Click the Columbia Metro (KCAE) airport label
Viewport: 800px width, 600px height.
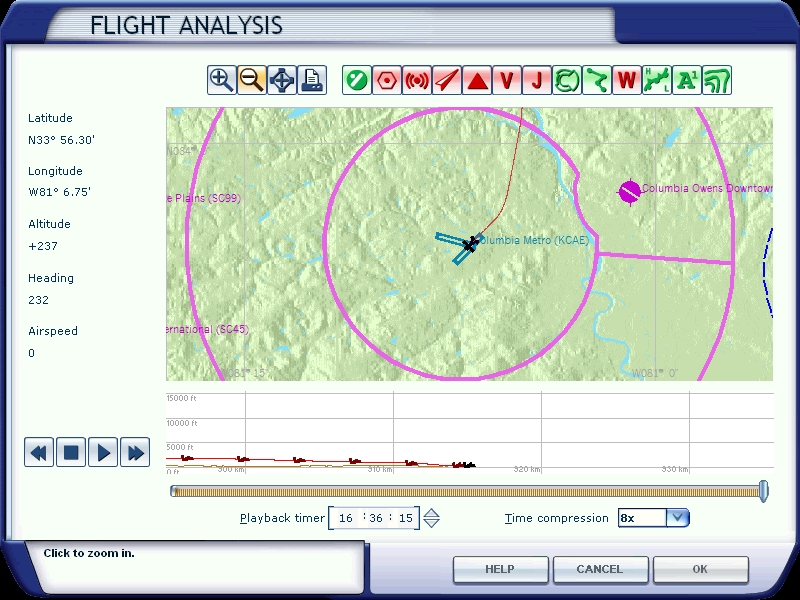click(534, 240)
